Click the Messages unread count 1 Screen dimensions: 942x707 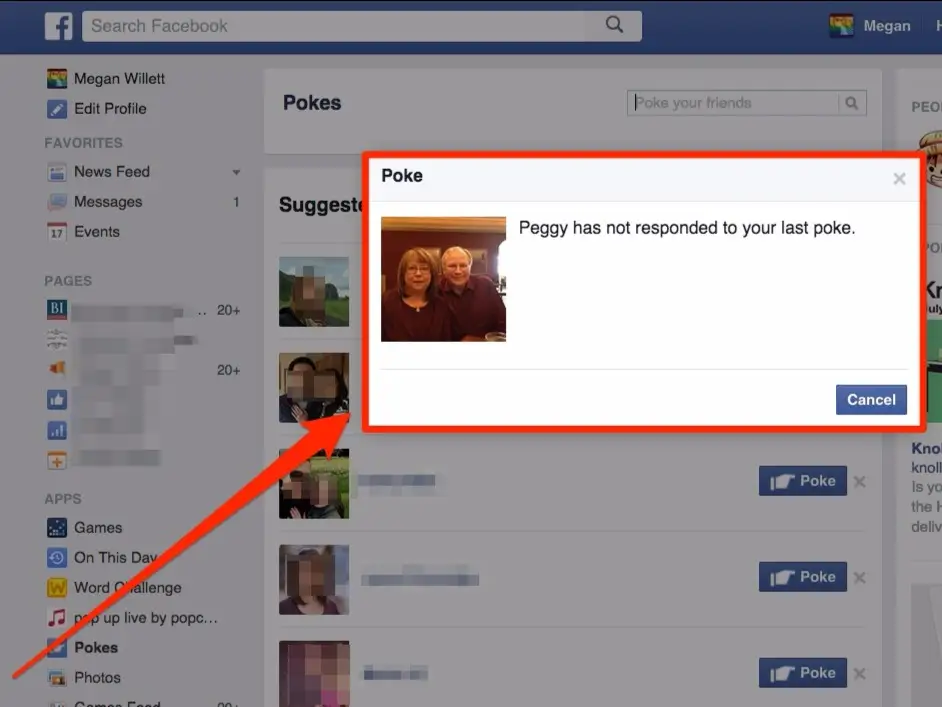[x=236, y=202]
